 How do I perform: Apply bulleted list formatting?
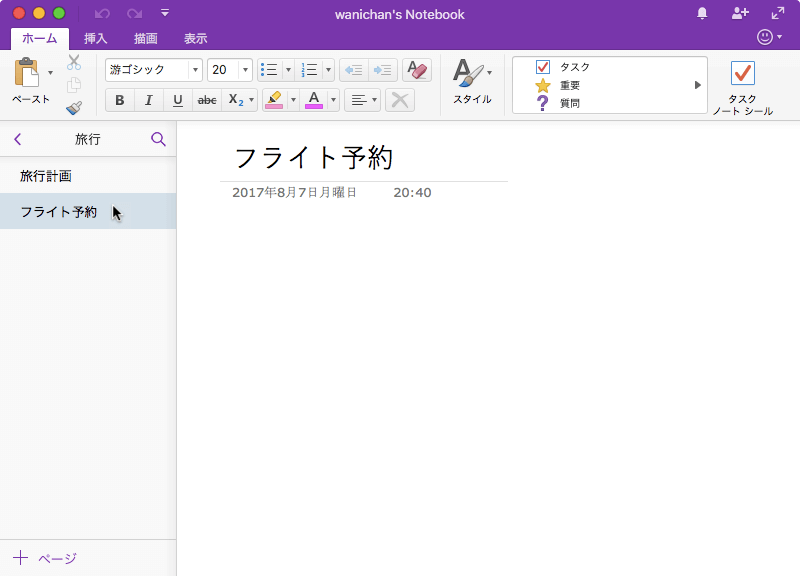[269, 70]
